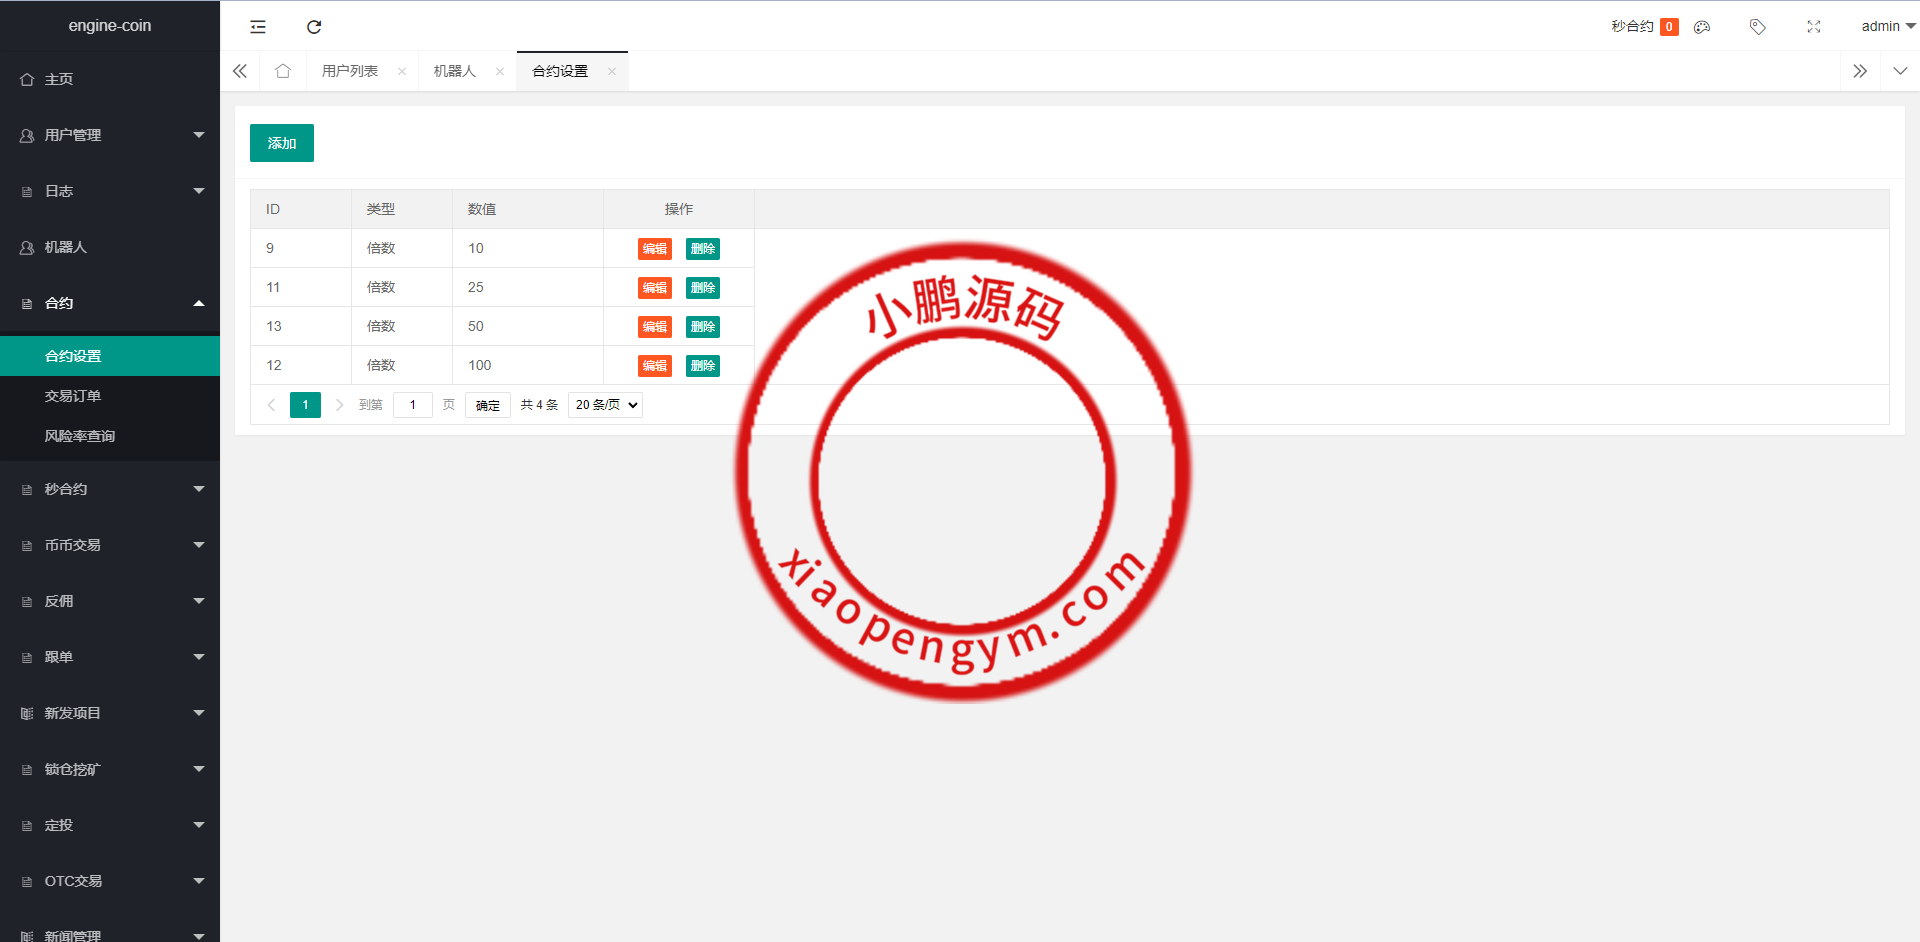Expand the 用户管理 sidebar menu
The height and width of the screenshot is (942, 1920).
(x=110, y=135)
